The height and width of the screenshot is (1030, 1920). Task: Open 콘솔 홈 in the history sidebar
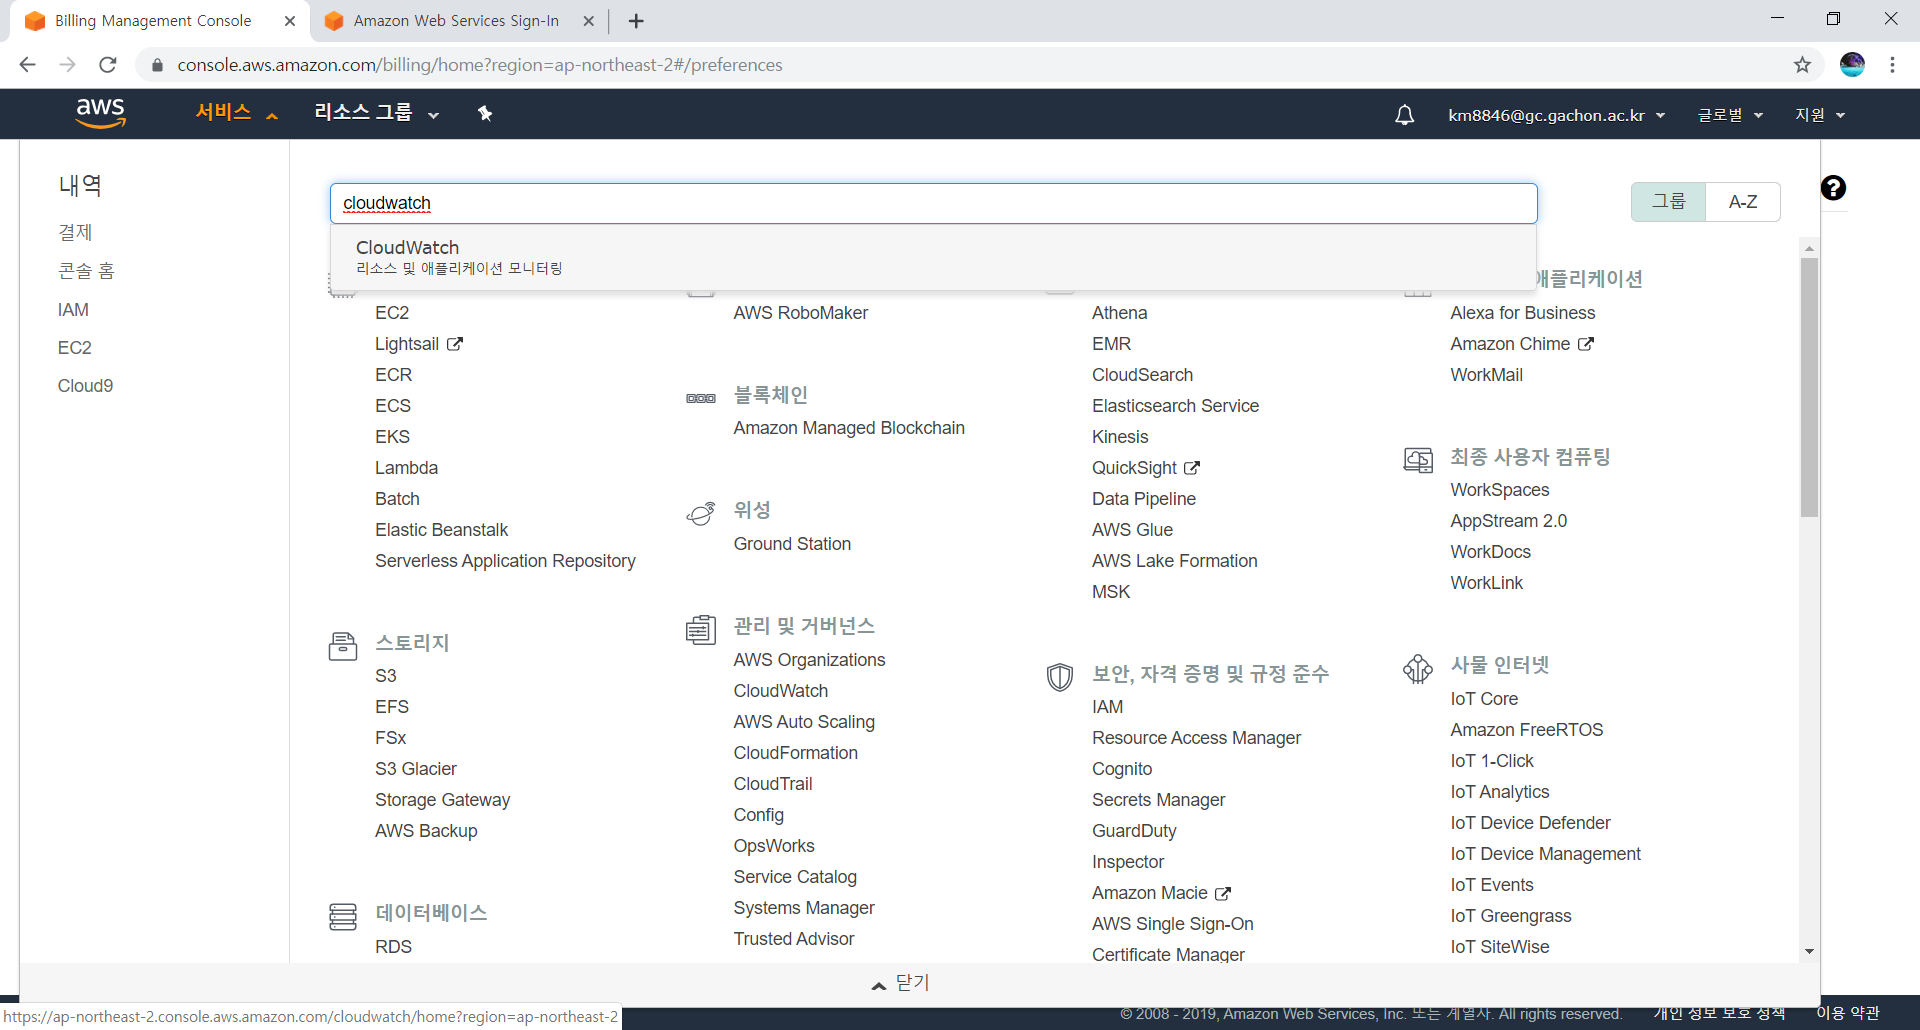click(86, 271)
